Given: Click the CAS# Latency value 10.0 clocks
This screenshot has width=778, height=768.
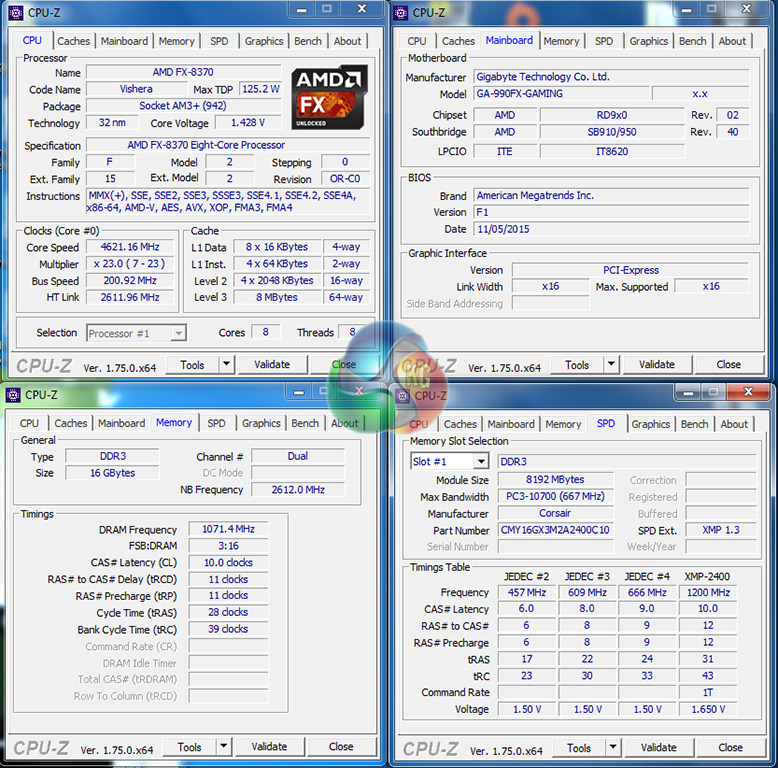Looking at the screenshot, I should pyautogui.click(x=228, y=563).
